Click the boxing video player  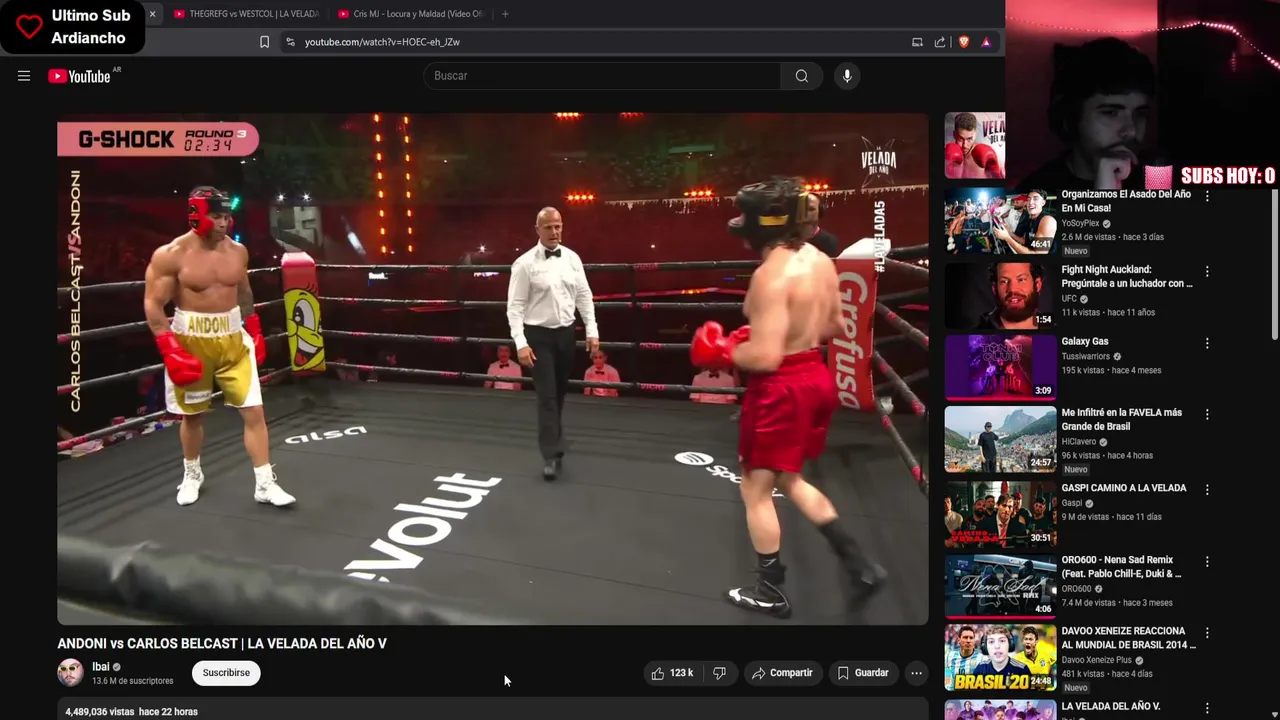coord(493,369)
